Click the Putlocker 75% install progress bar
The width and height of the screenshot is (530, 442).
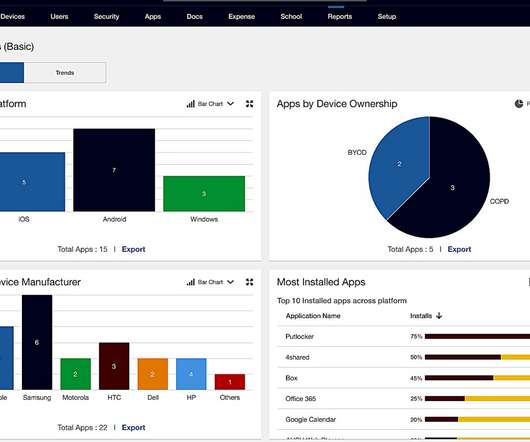click(477, 336)
